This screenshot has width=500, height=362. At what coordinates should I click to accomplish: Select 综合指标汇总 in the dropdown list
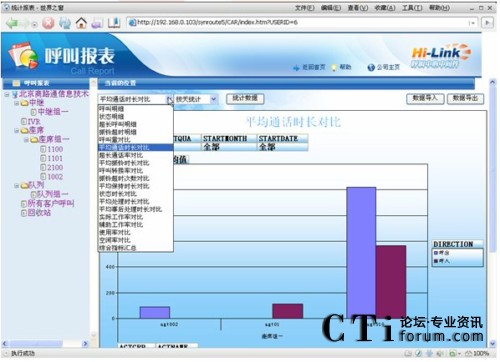tap(118, 248)
